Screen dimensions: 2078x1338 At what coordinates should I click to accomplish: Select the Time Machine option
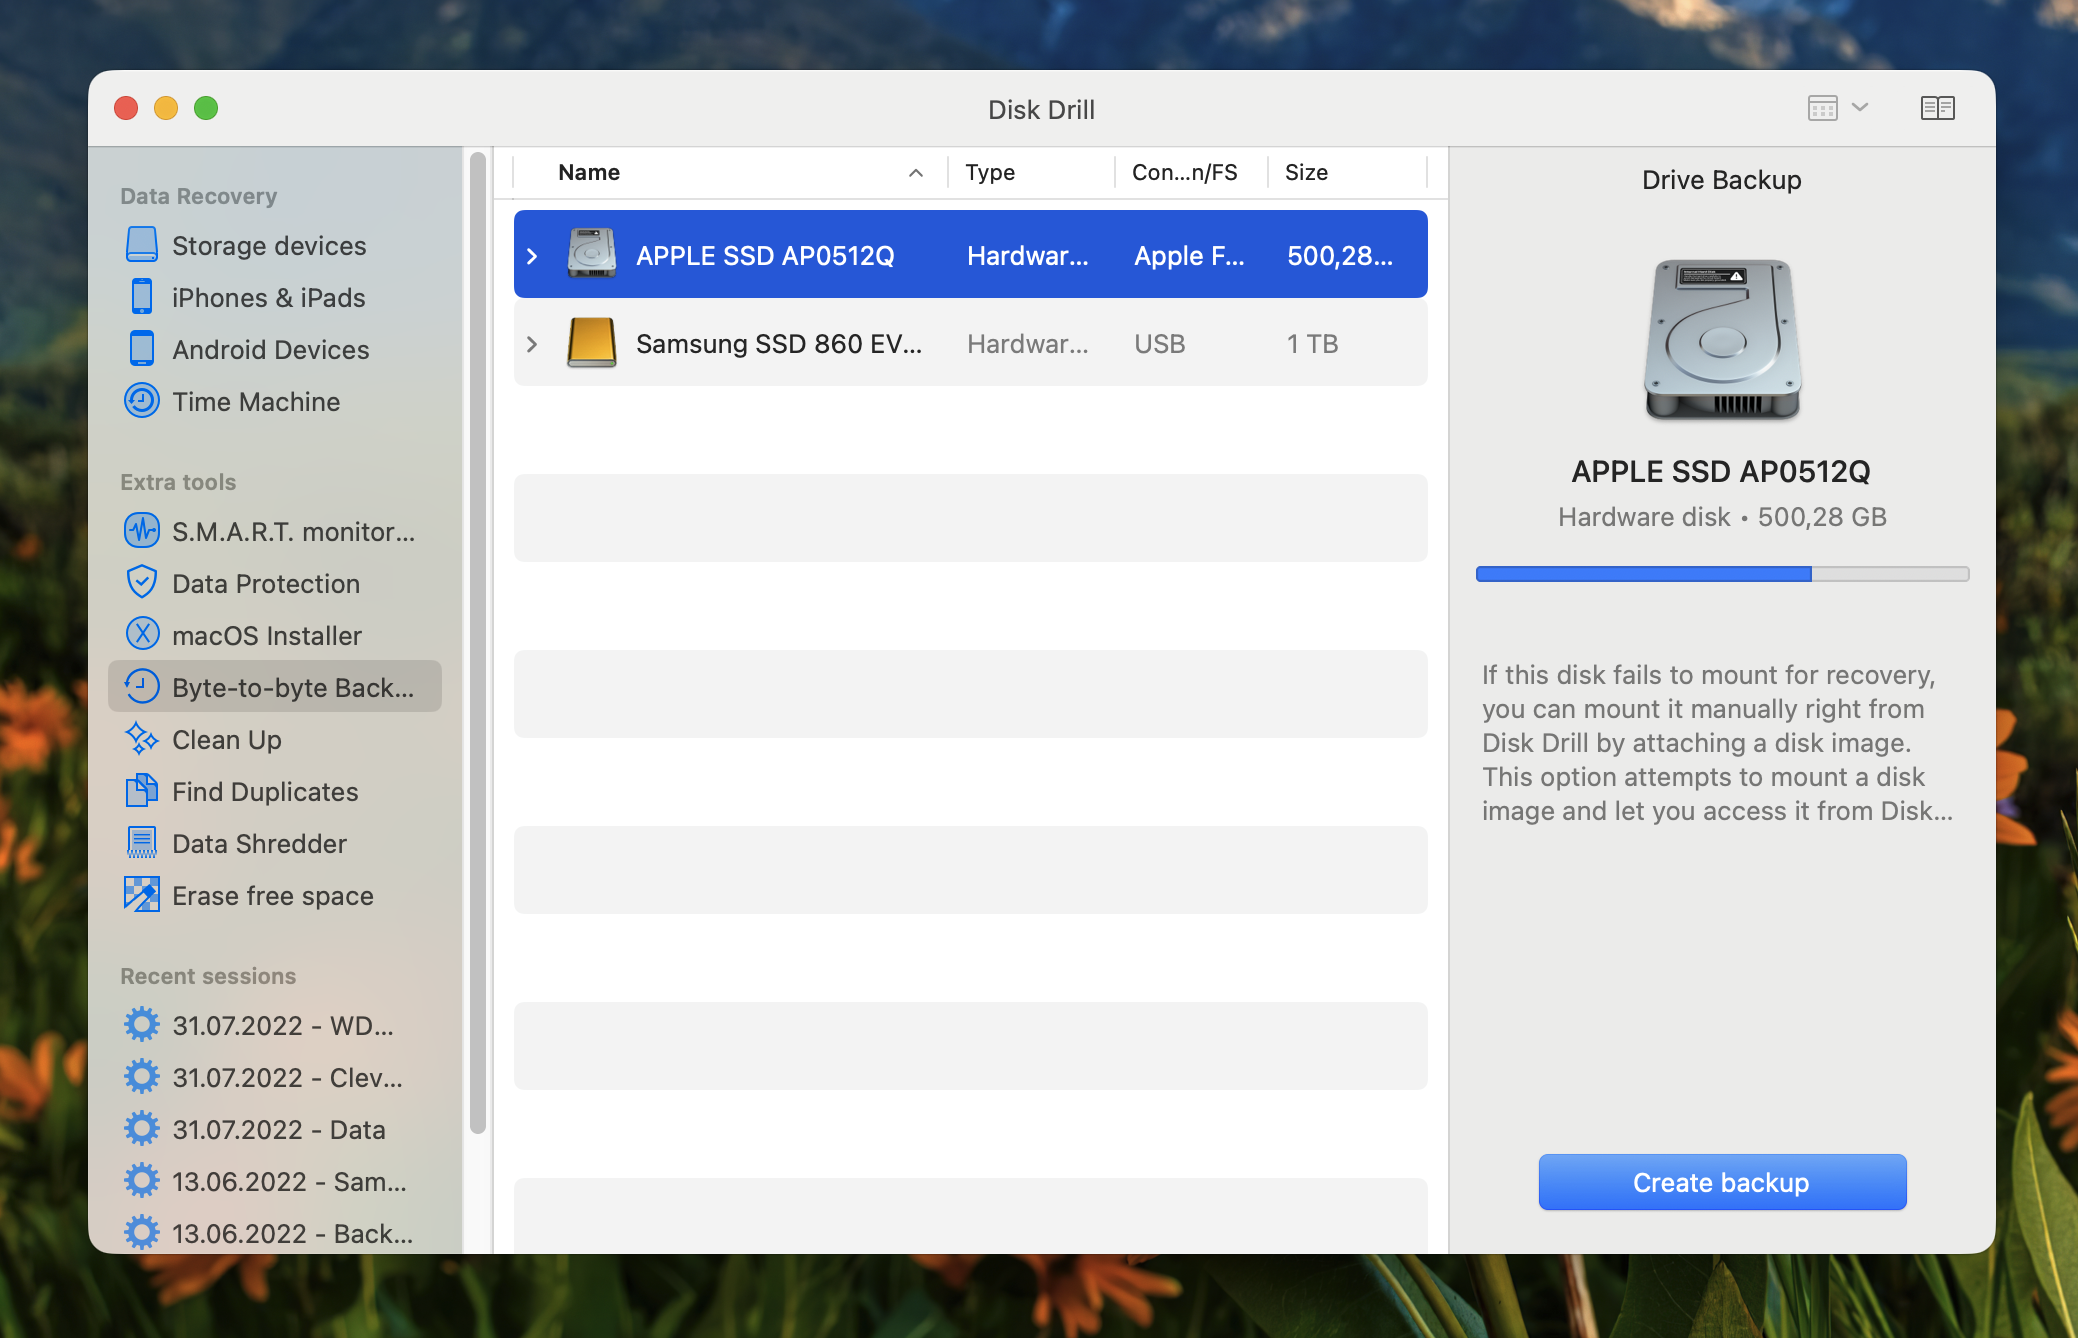coord(257,400)
